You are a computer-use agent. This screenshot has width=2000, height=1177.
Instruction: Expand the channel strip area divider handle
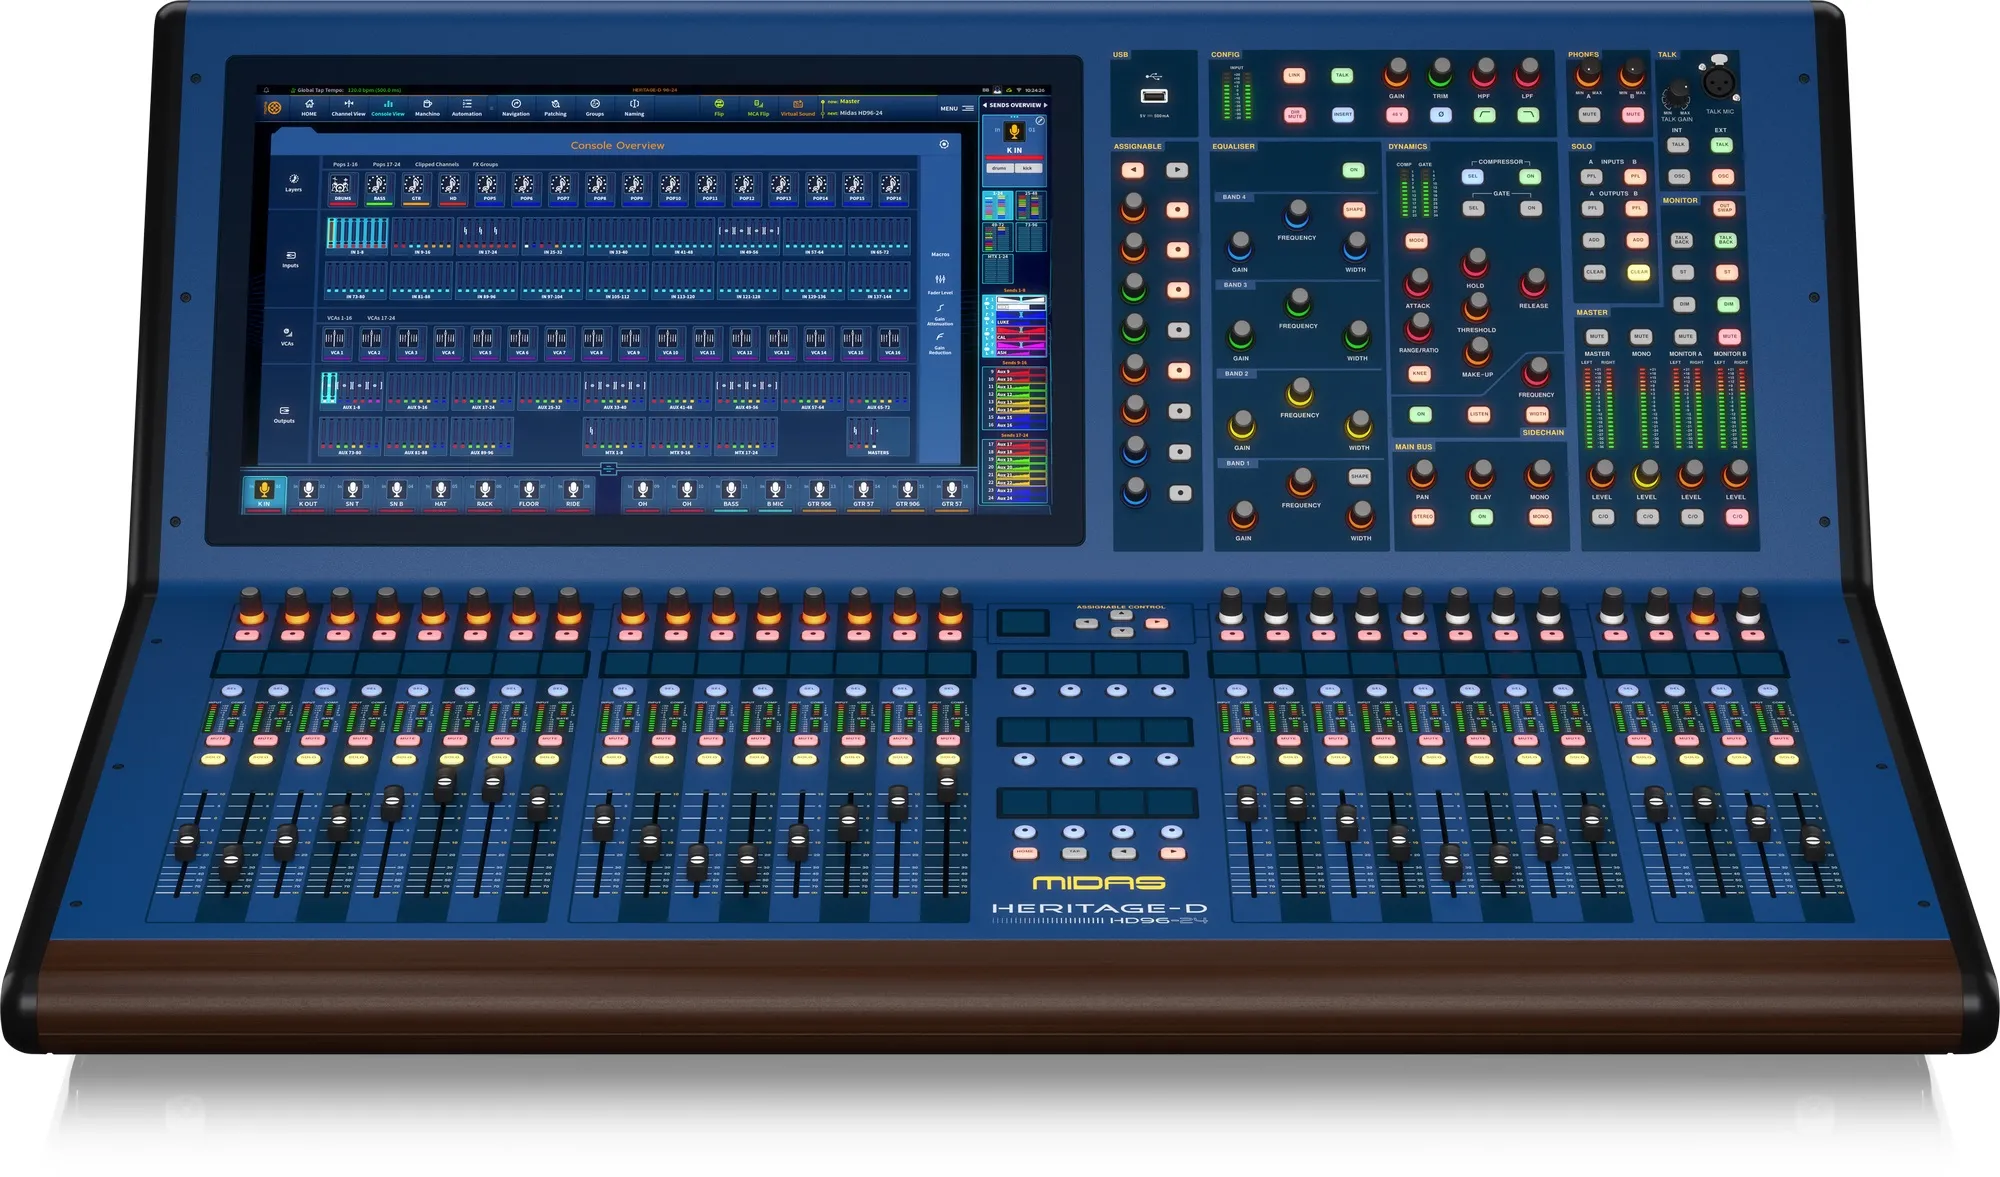point(608,468)
